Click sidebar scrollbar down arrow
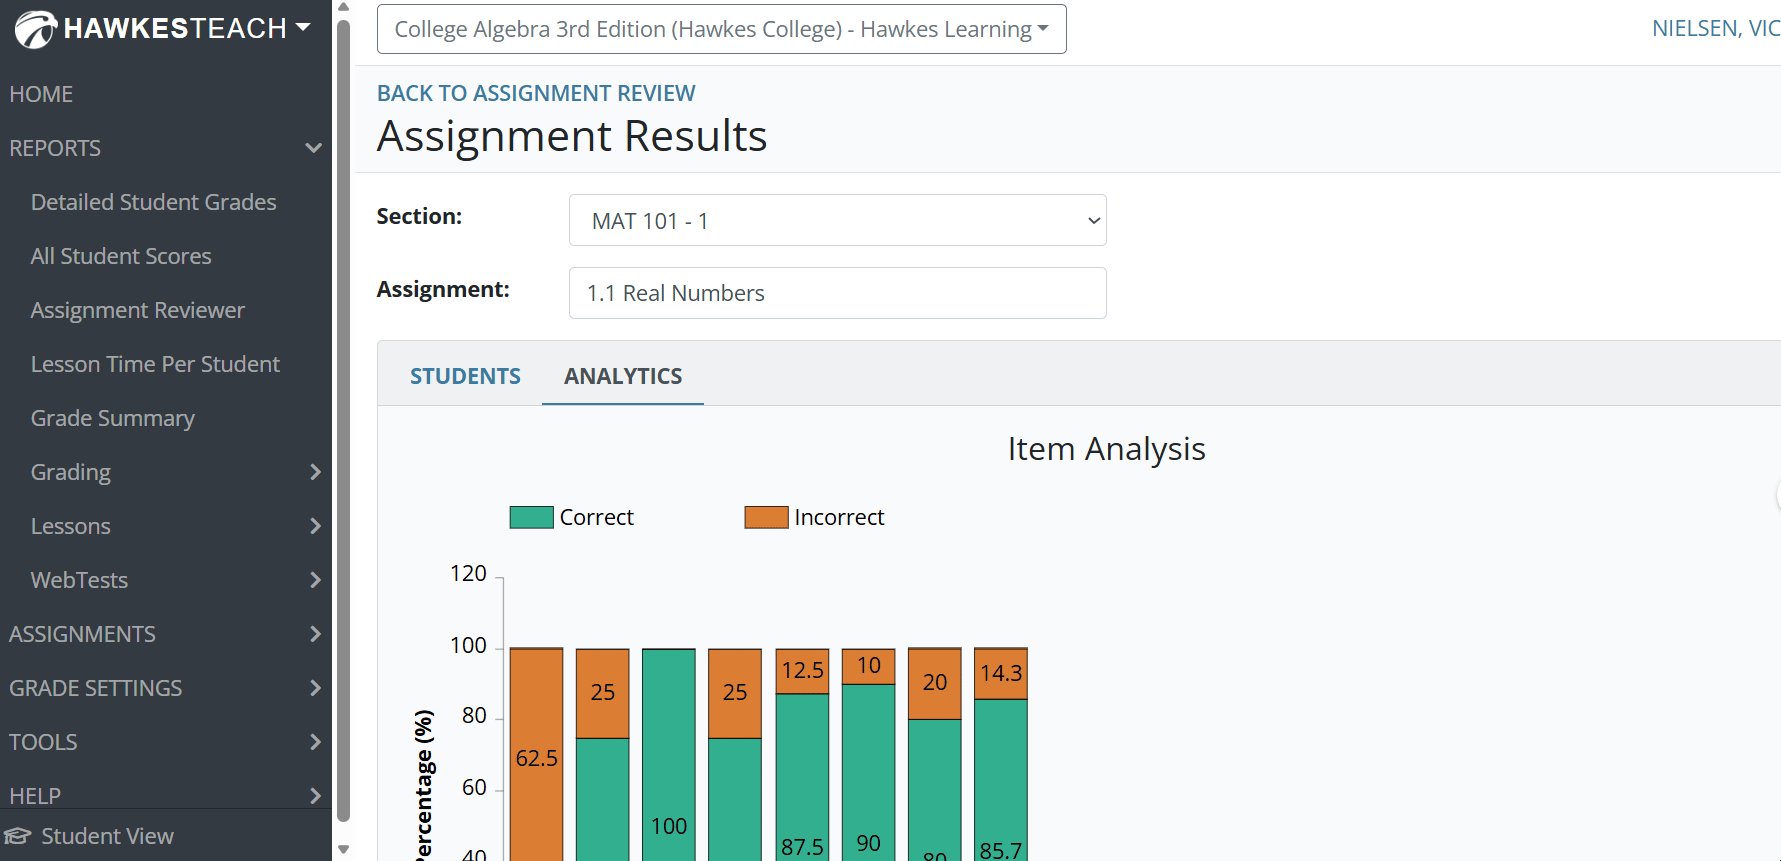1781x861 pixels. (343, 849)
